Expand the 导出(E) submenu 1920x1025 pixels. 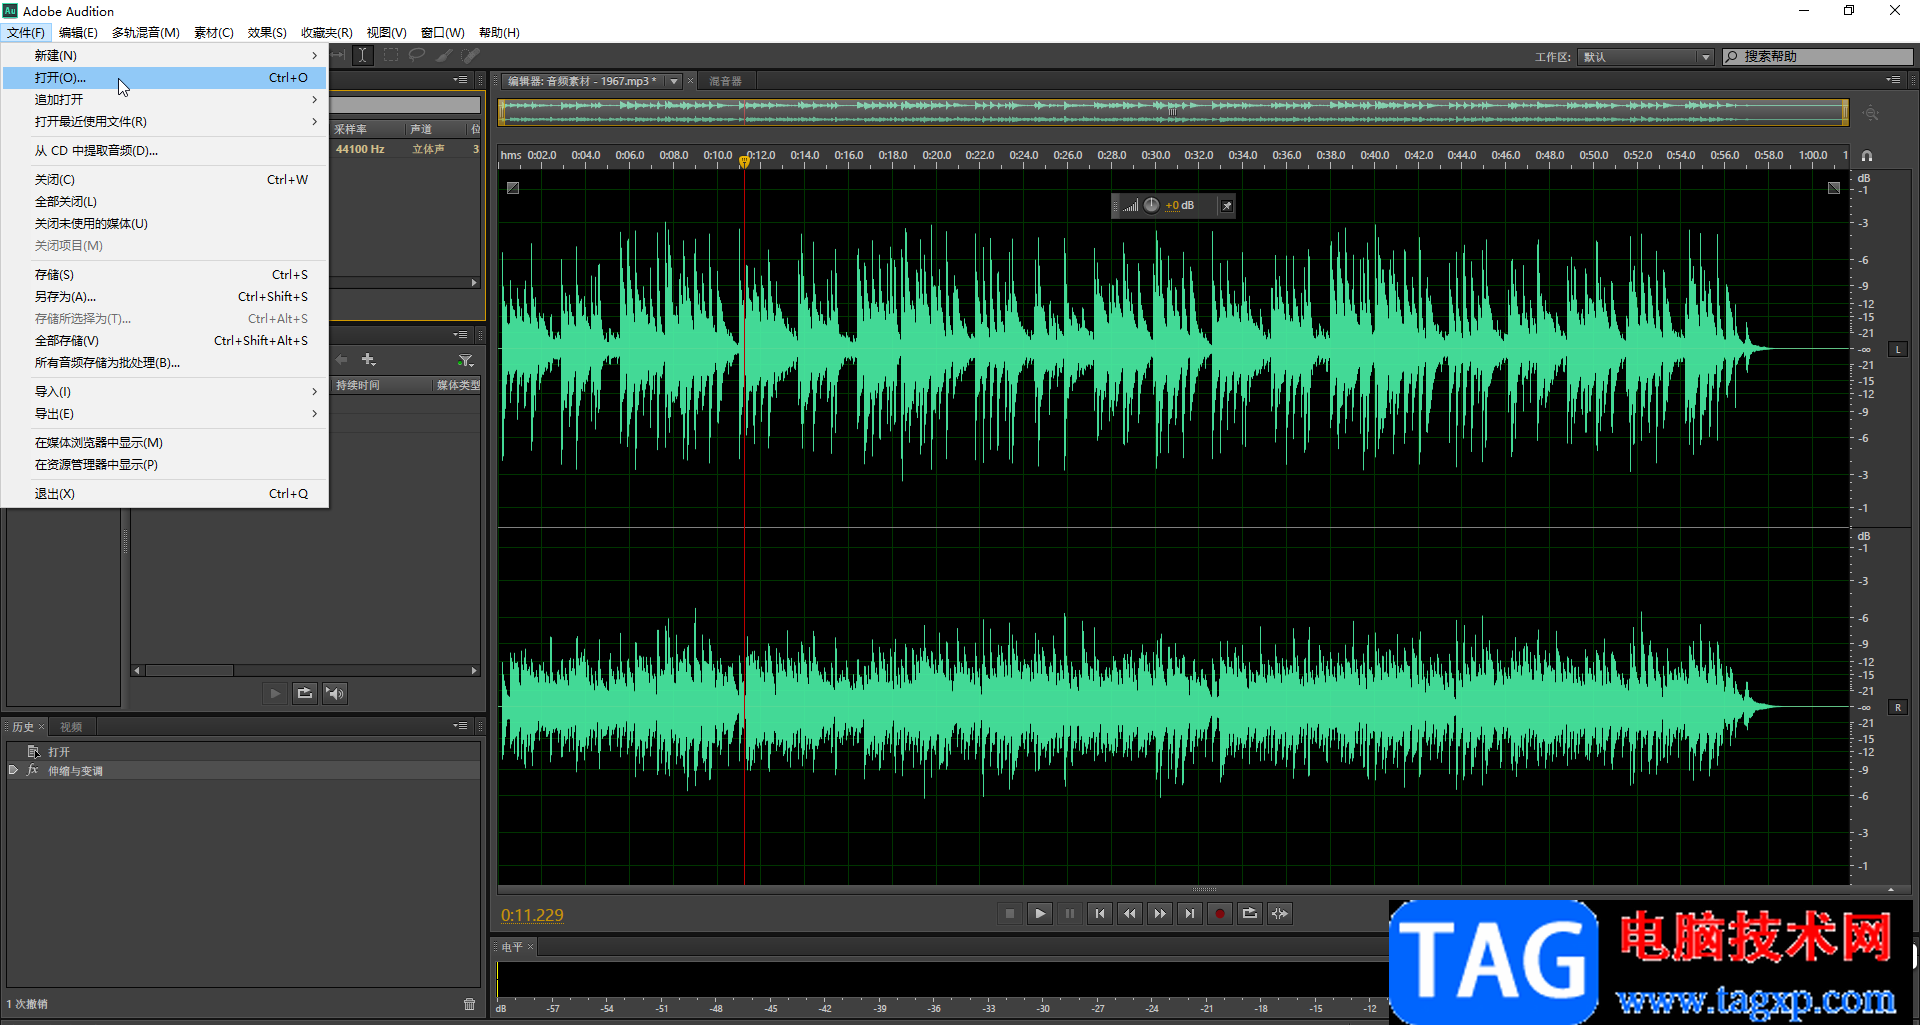tap(166, 414)
